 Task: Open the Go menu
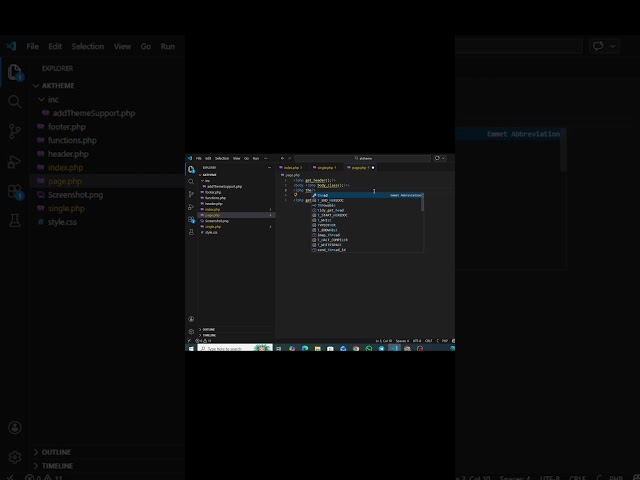pyautogui.click(x=247, y=158)
